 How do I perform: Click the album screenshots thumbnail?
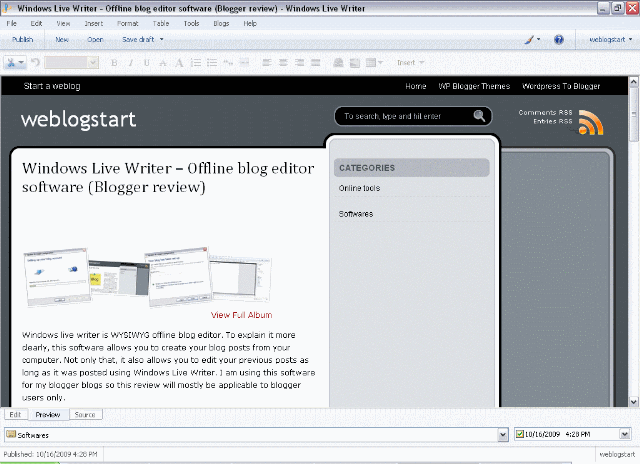click(x=148, y=277)
